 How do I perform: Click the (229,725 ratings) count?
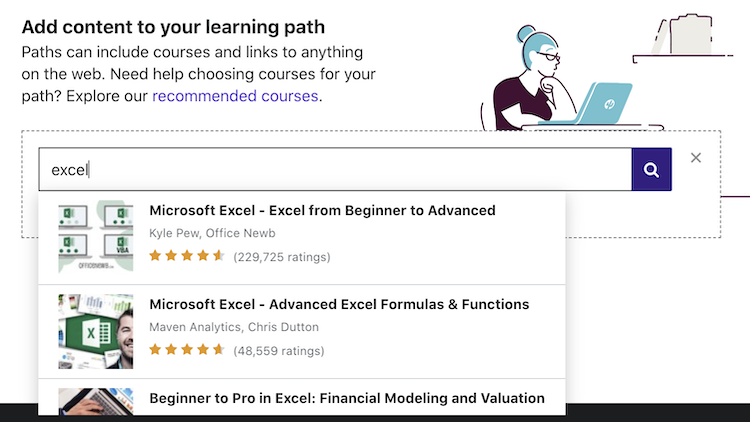281,257
